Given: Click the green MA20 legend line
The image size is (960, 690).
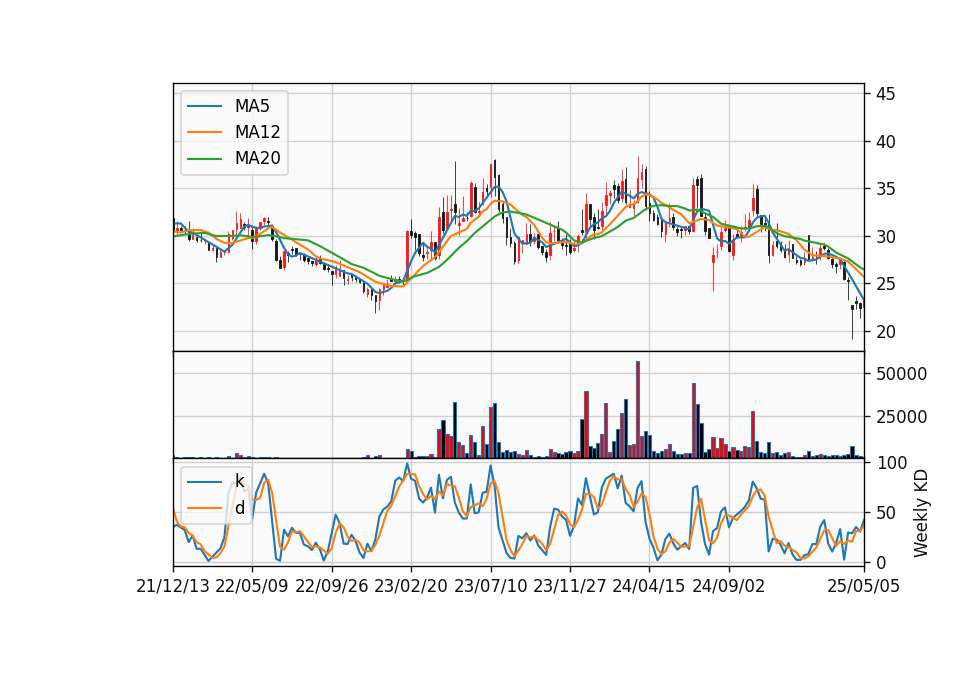Looking at the screenshot, I should (204, 159).
